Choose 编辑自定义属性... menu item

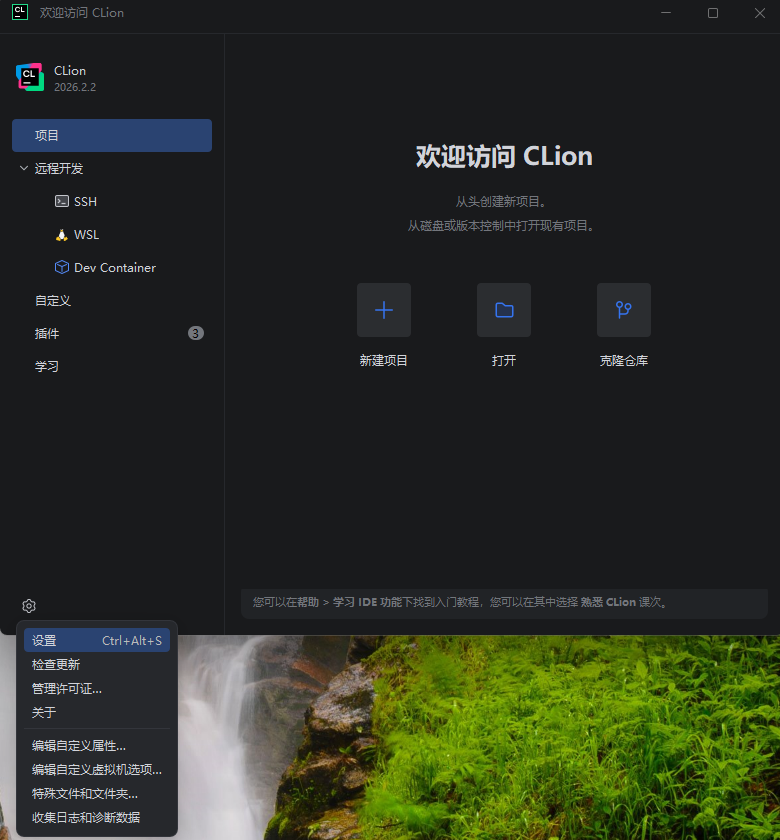(97, 746)
